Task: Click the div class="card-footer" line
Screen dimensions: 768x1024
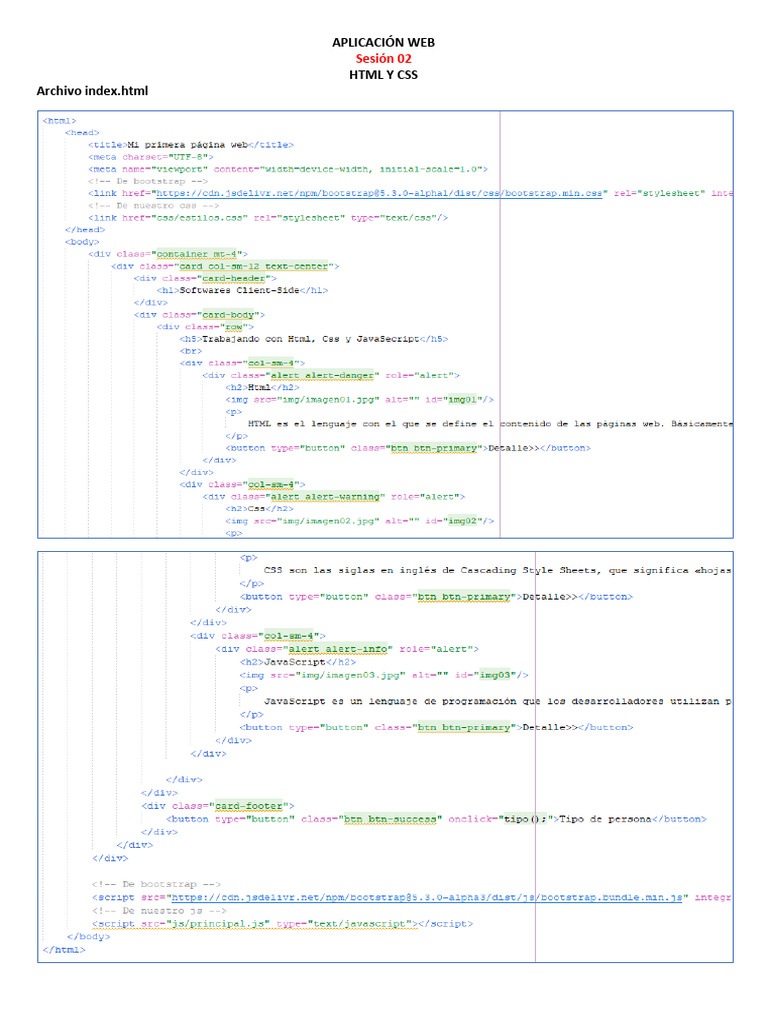Action: click(218, 806)
